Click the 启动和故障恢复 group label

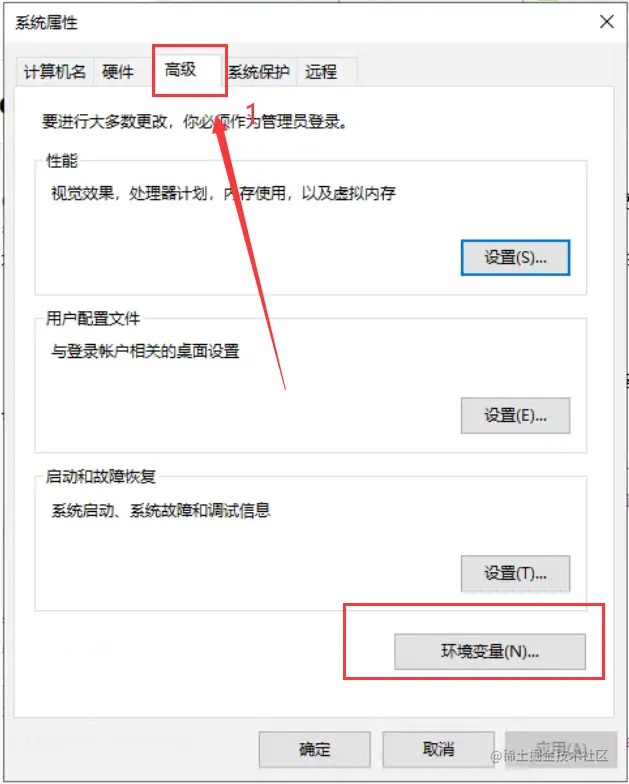tap(100, 476)
